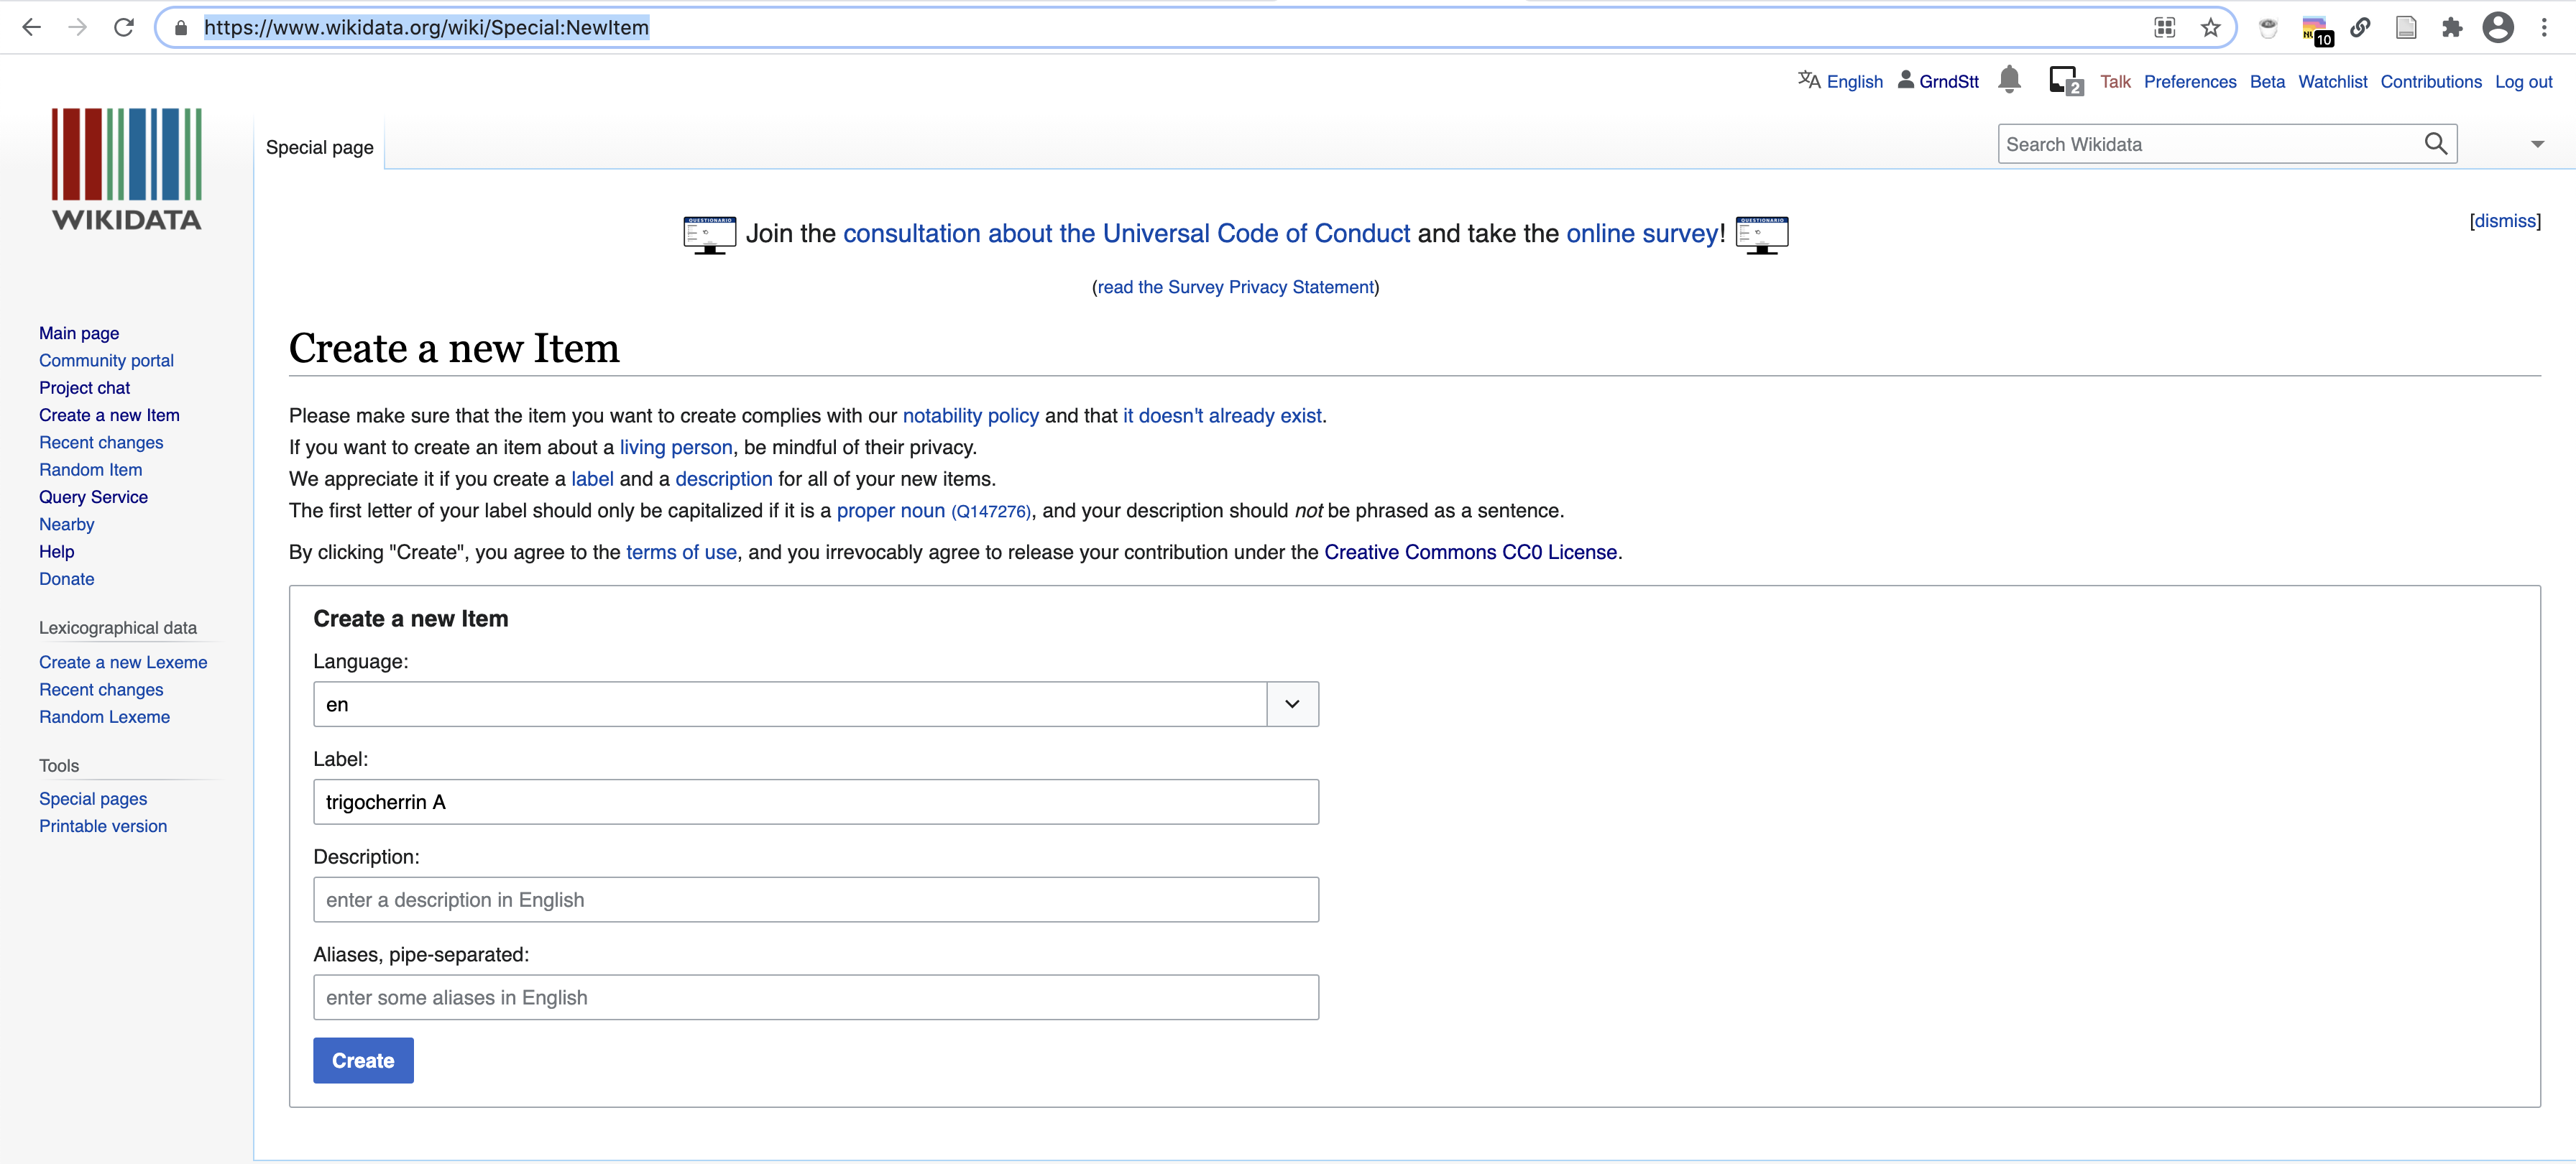Click the proper noun (Q147276) link
The image size is (2576, 1164).
click(x=932, y=511)
